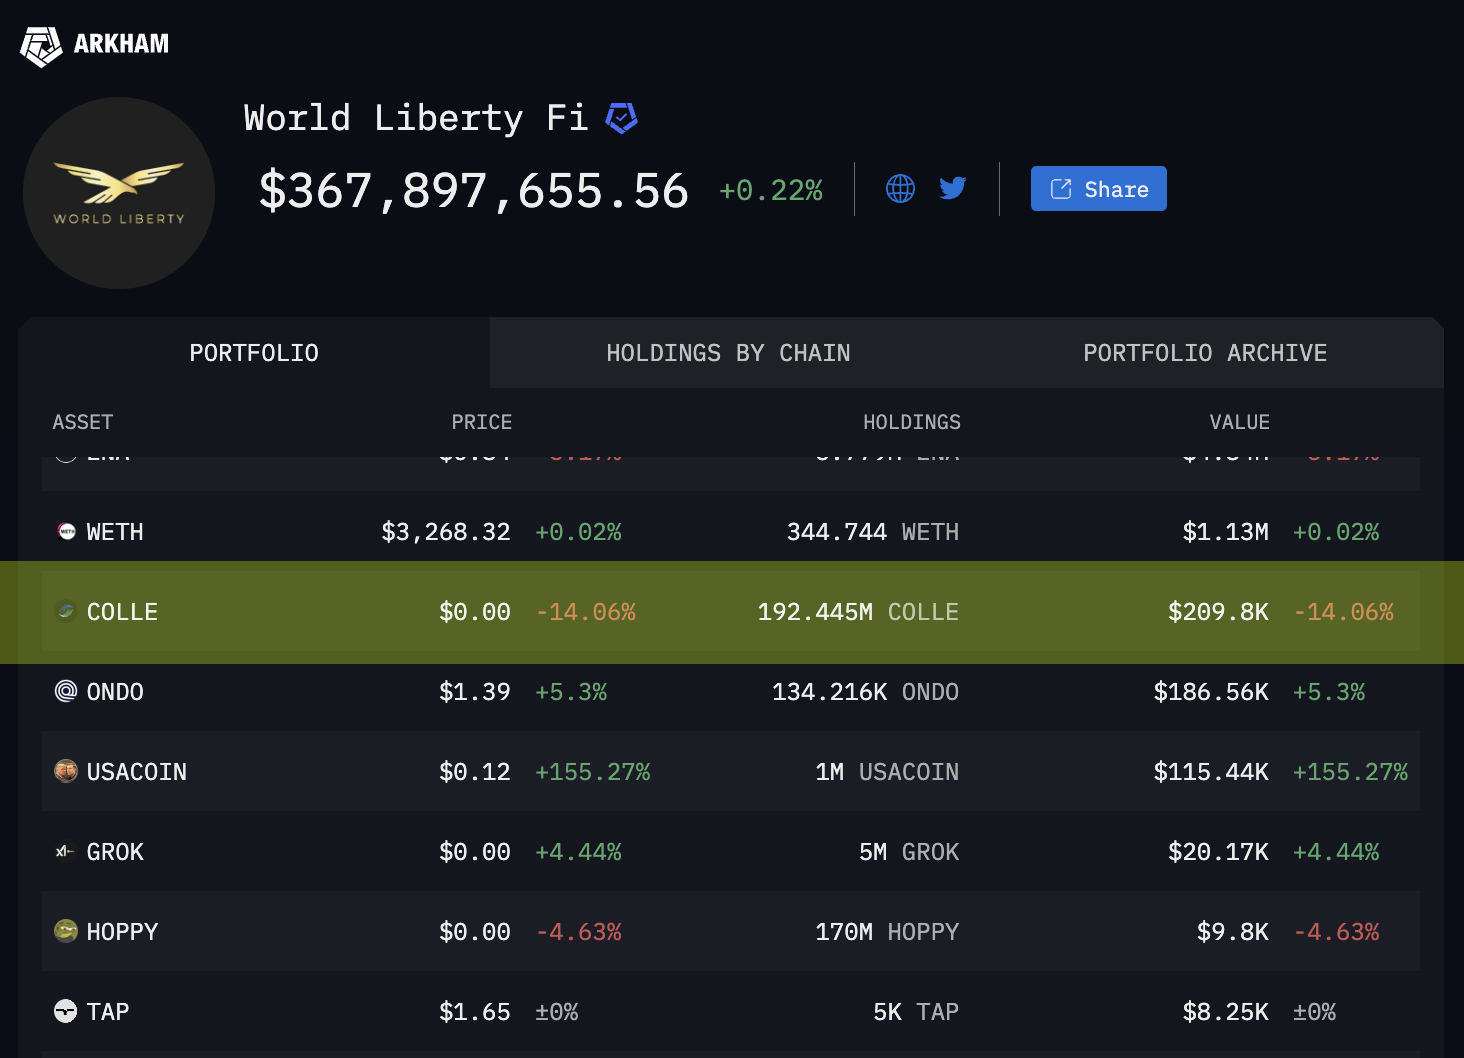Click the Share button

pyautogui.click(x=1098, y=188)
